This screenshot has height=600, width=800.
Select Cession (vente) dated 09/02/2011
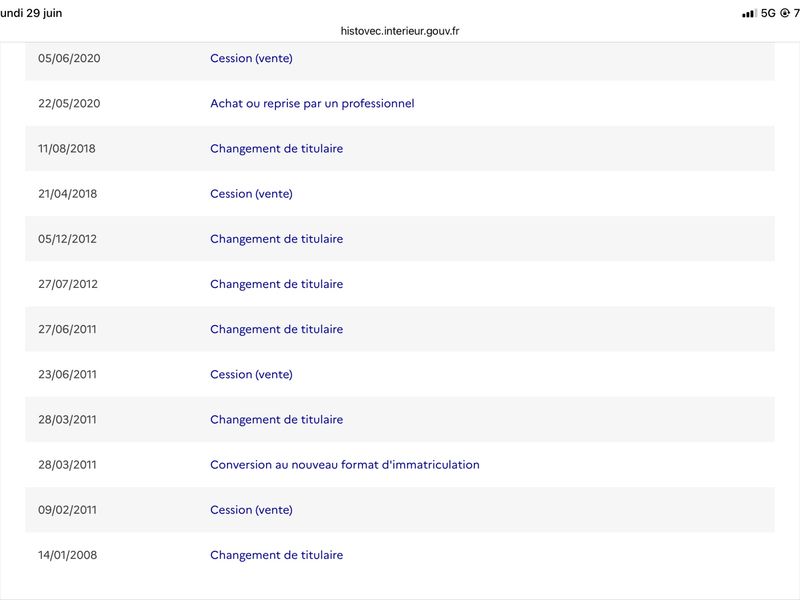(x=251, y=510)
